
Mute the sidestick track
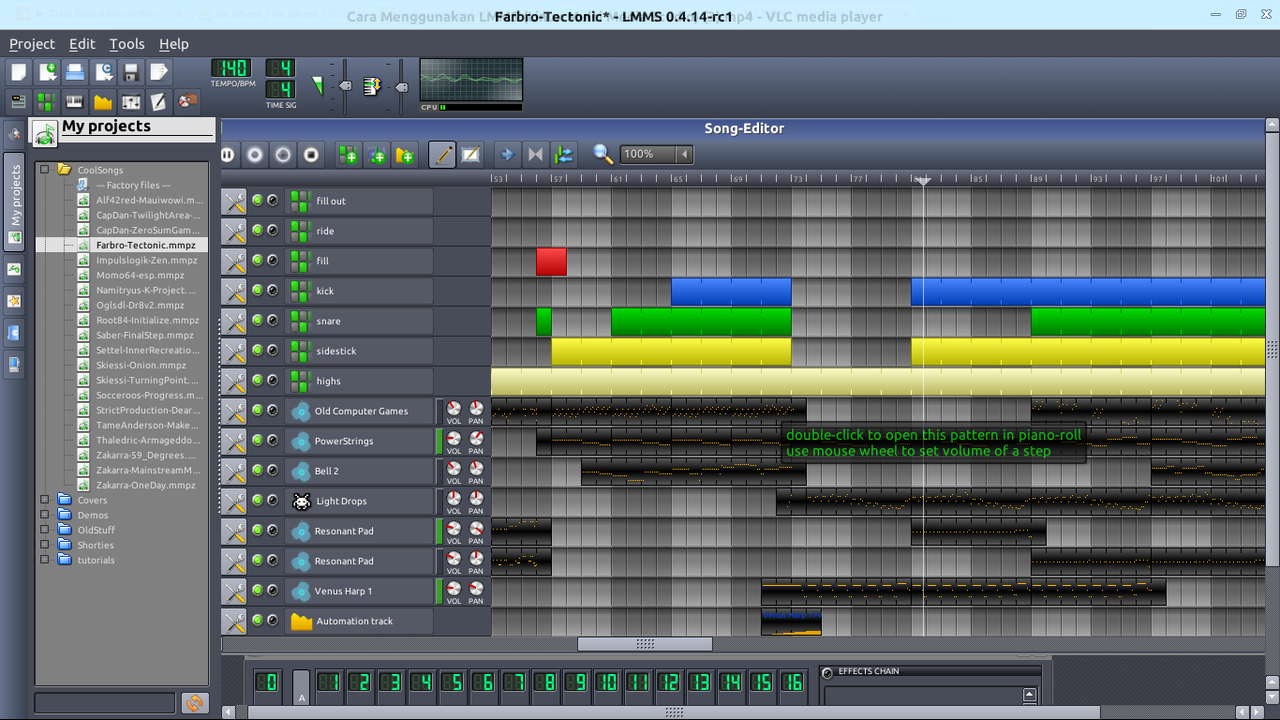pos(257,350)
